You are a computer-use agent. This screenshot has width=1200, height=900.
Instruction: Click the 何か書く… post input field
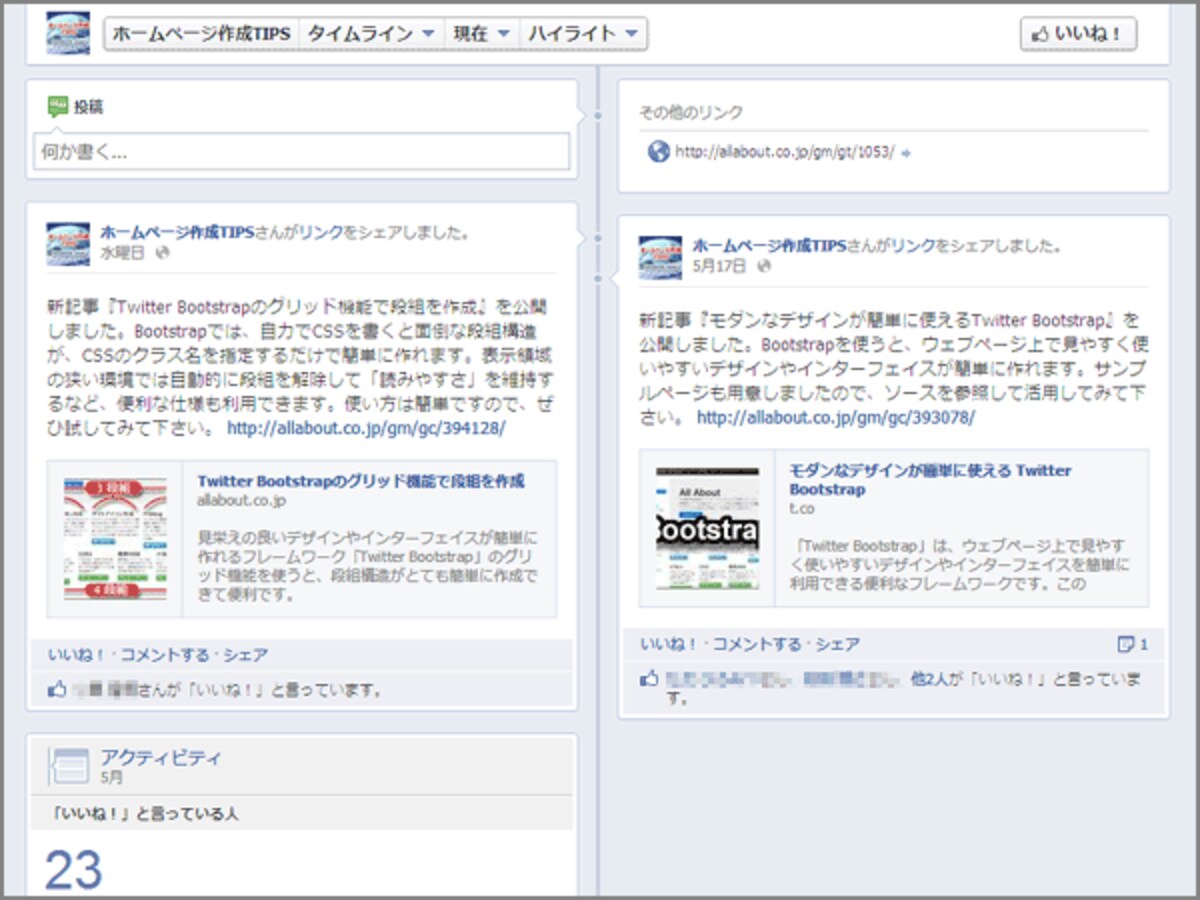(x=301, y=152)
